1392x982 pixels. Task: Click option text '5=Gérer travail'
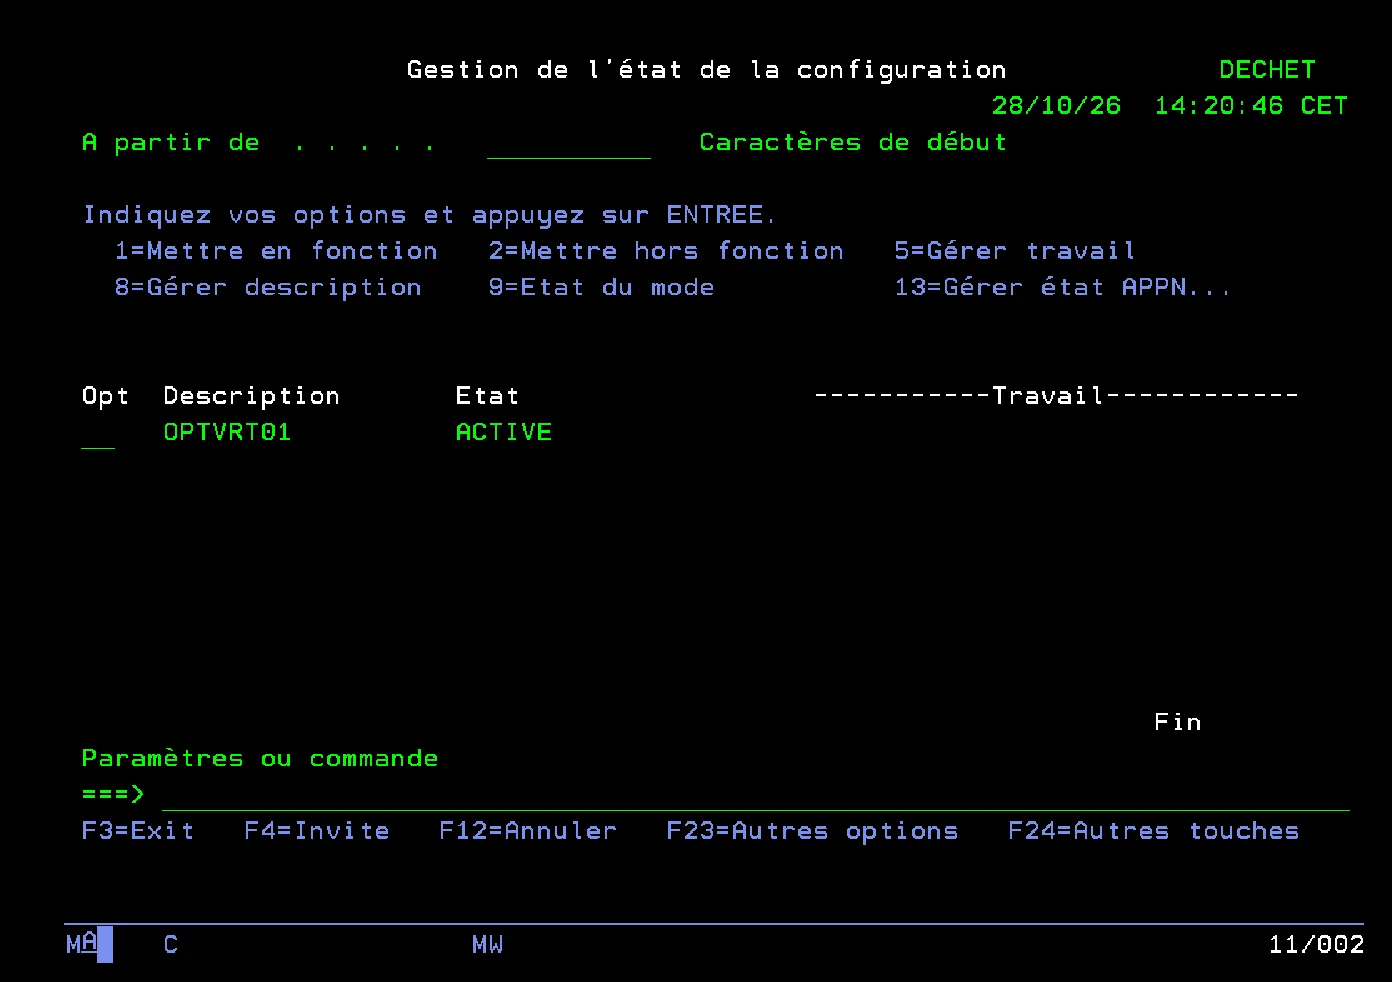point(1015,251)
